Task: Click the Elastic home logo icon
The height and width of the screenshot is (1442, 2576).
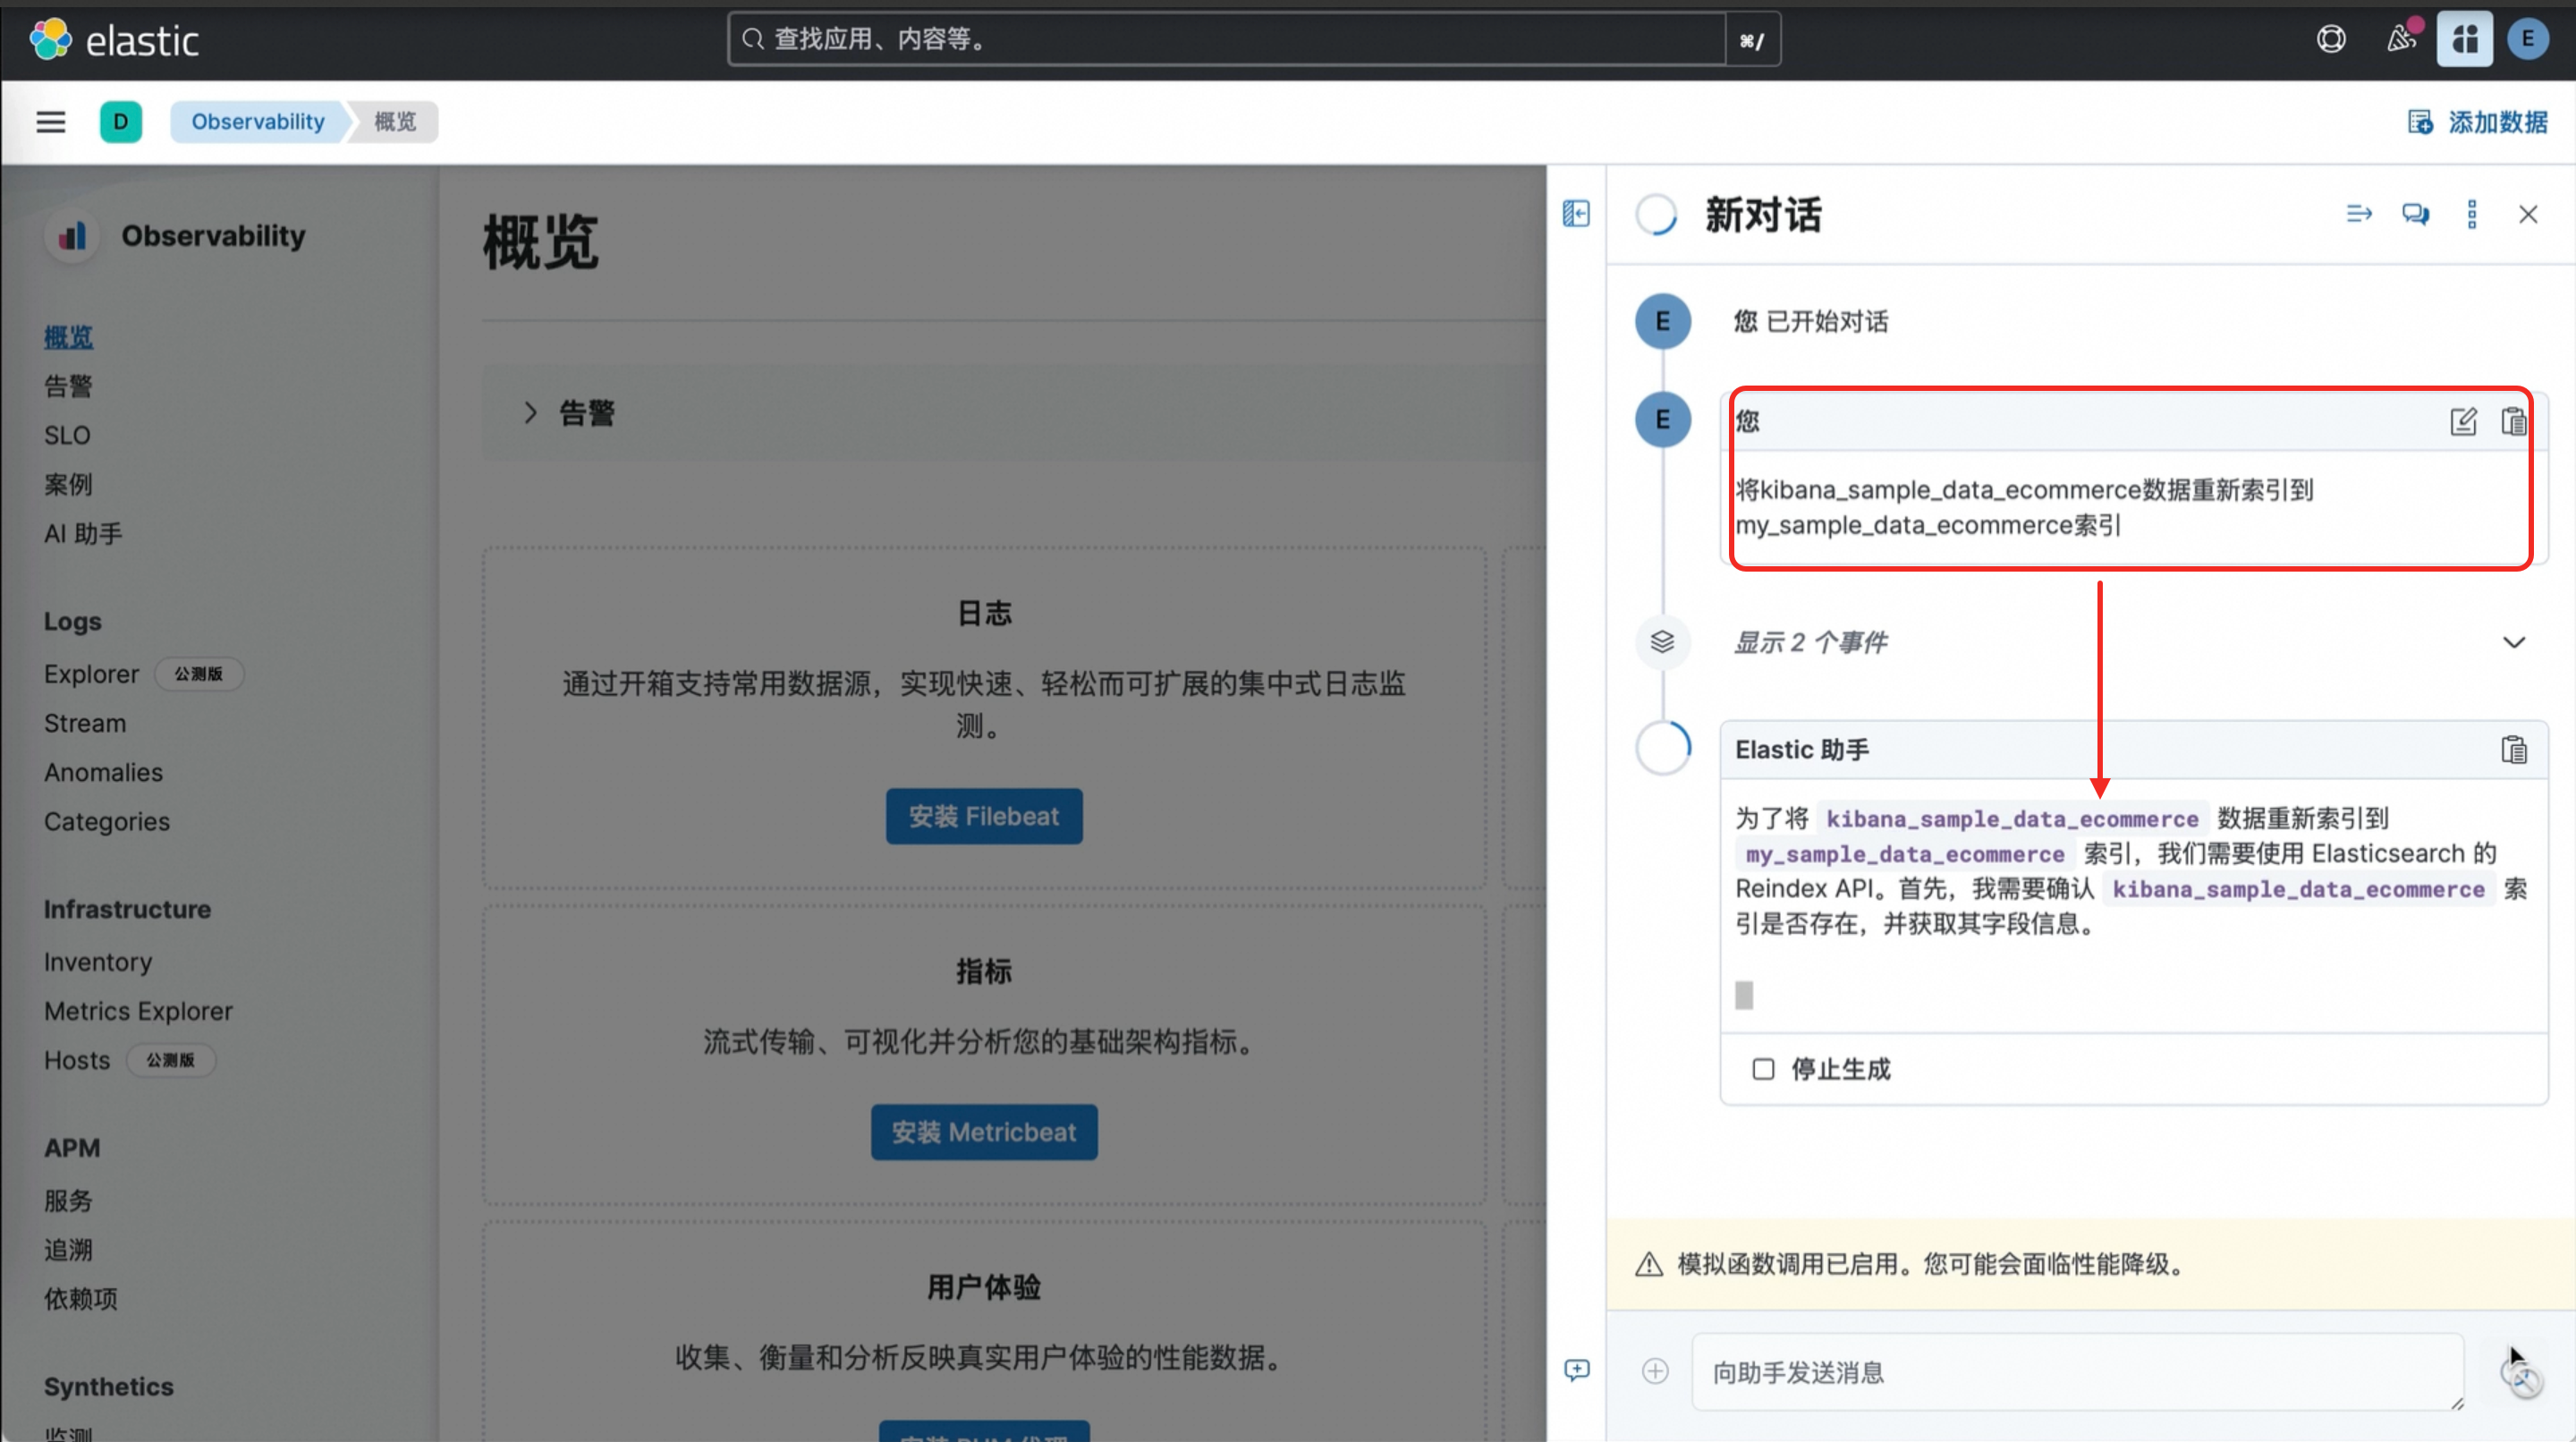Action: [x=49, y=39]
